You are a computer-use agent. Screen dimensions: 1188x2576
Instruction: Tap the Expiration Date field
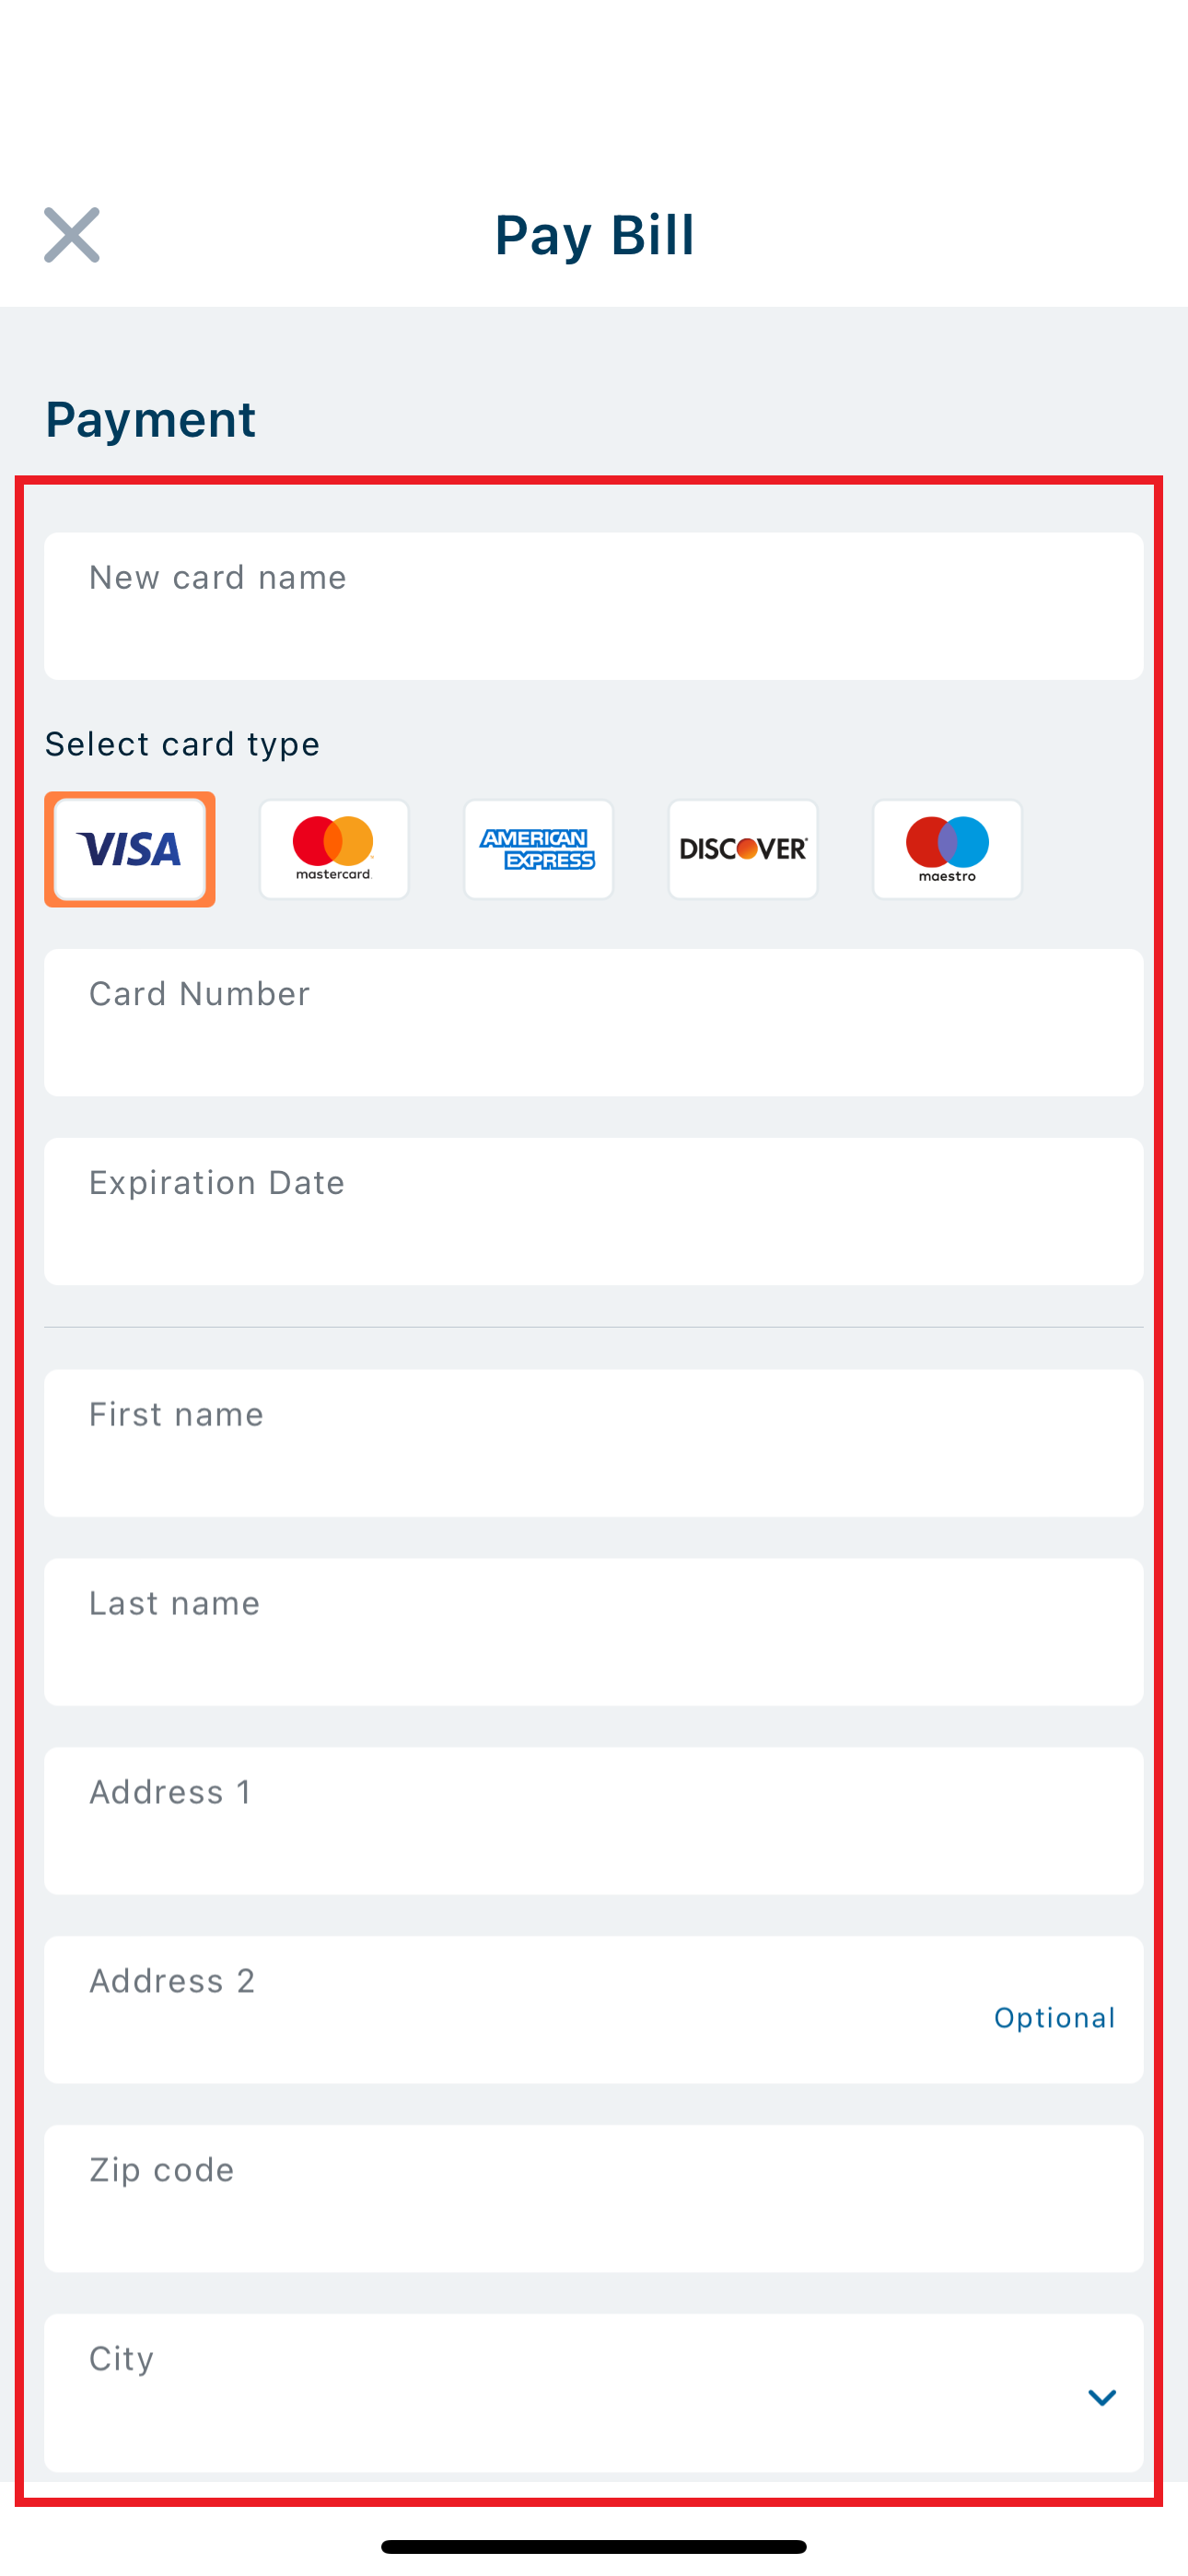pos(594,1211)
